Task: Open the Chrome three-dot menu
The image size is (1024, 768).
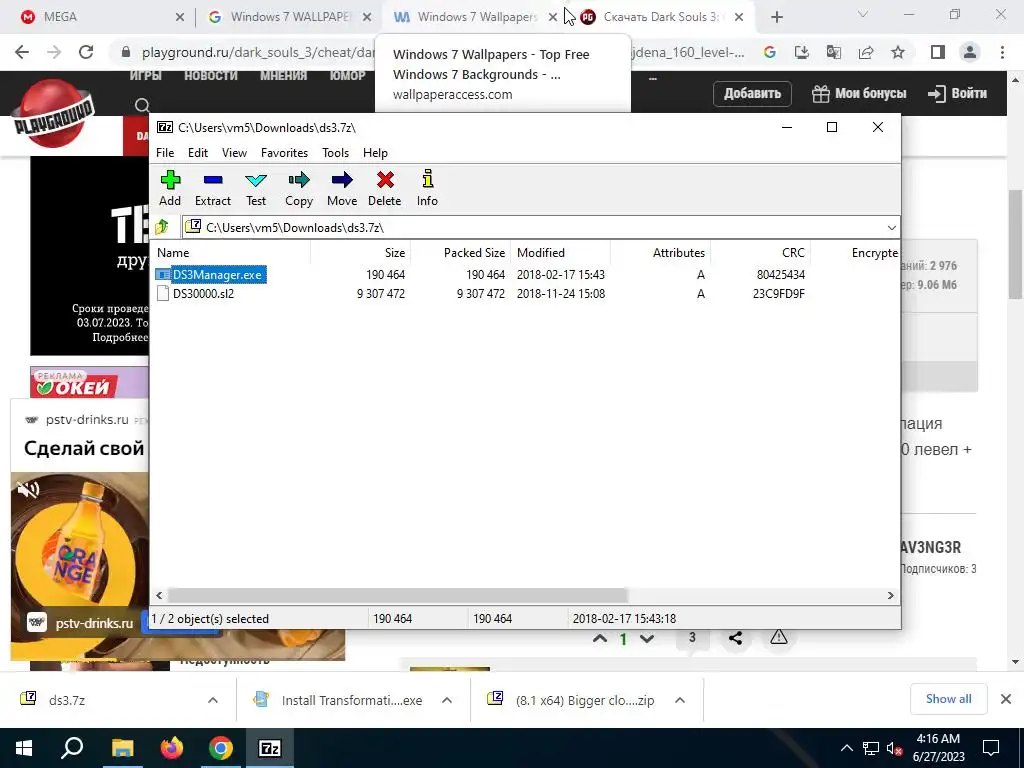Action: (1002, 52)
